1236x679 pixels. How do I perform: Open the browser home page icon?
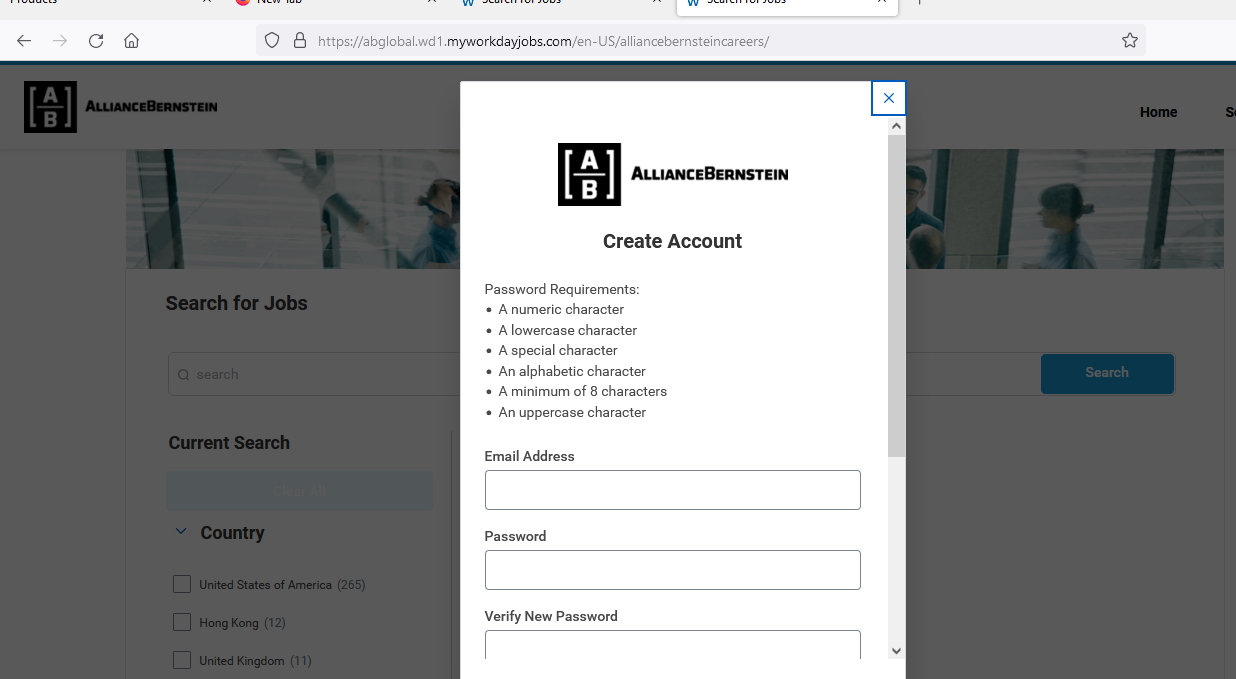point(131,41)
